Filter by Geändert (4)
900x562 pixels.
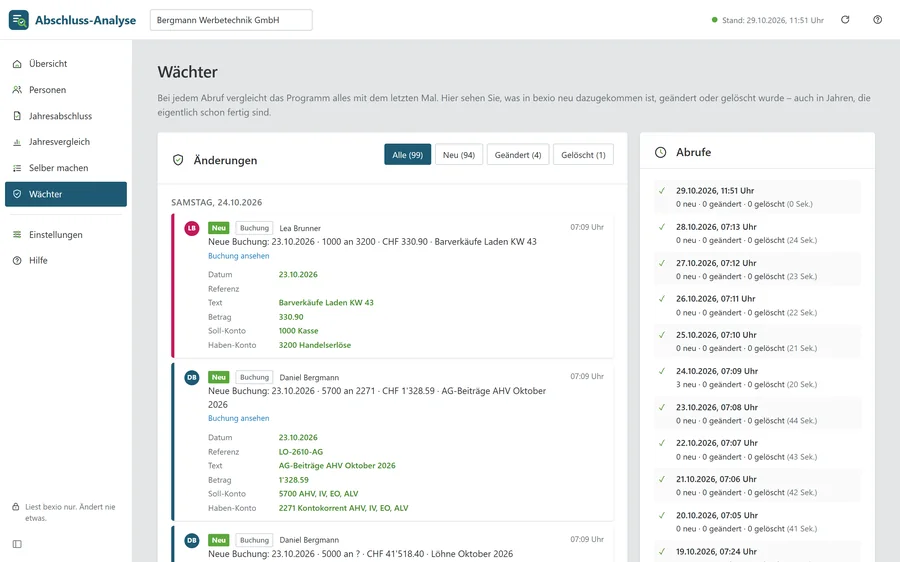(518, 154)
